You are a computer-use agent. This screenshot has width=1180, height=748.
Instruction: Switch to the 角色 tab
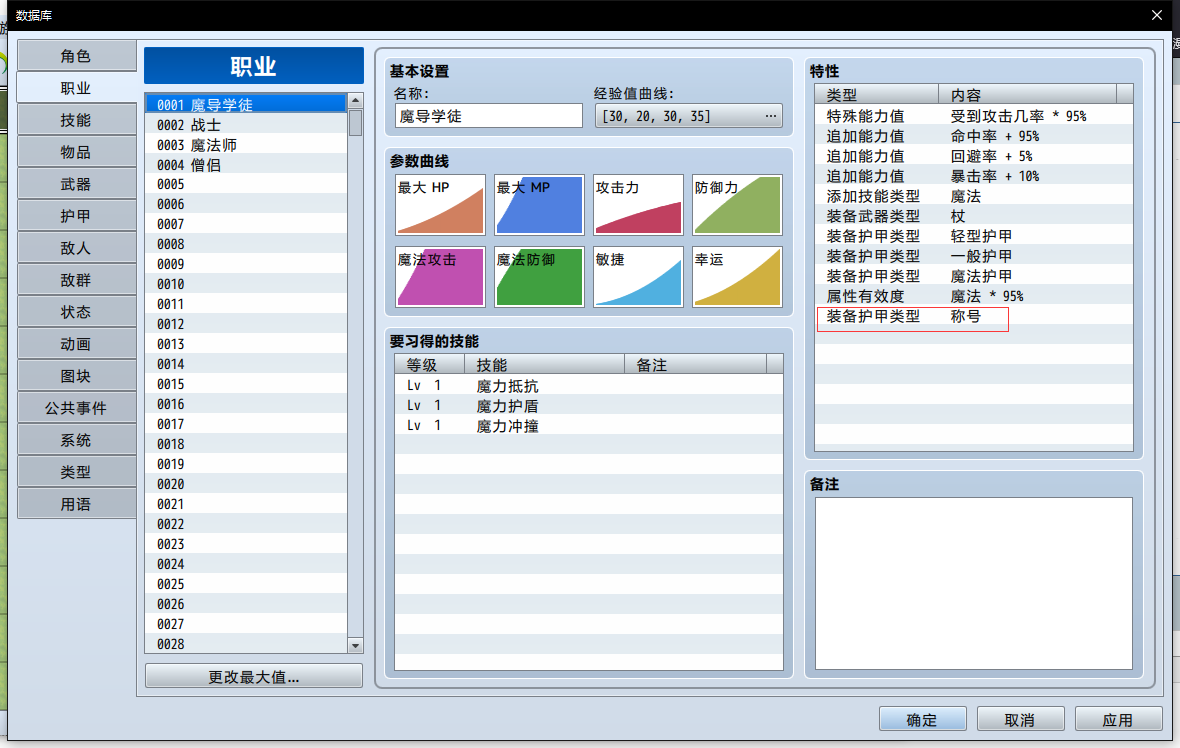76,56
